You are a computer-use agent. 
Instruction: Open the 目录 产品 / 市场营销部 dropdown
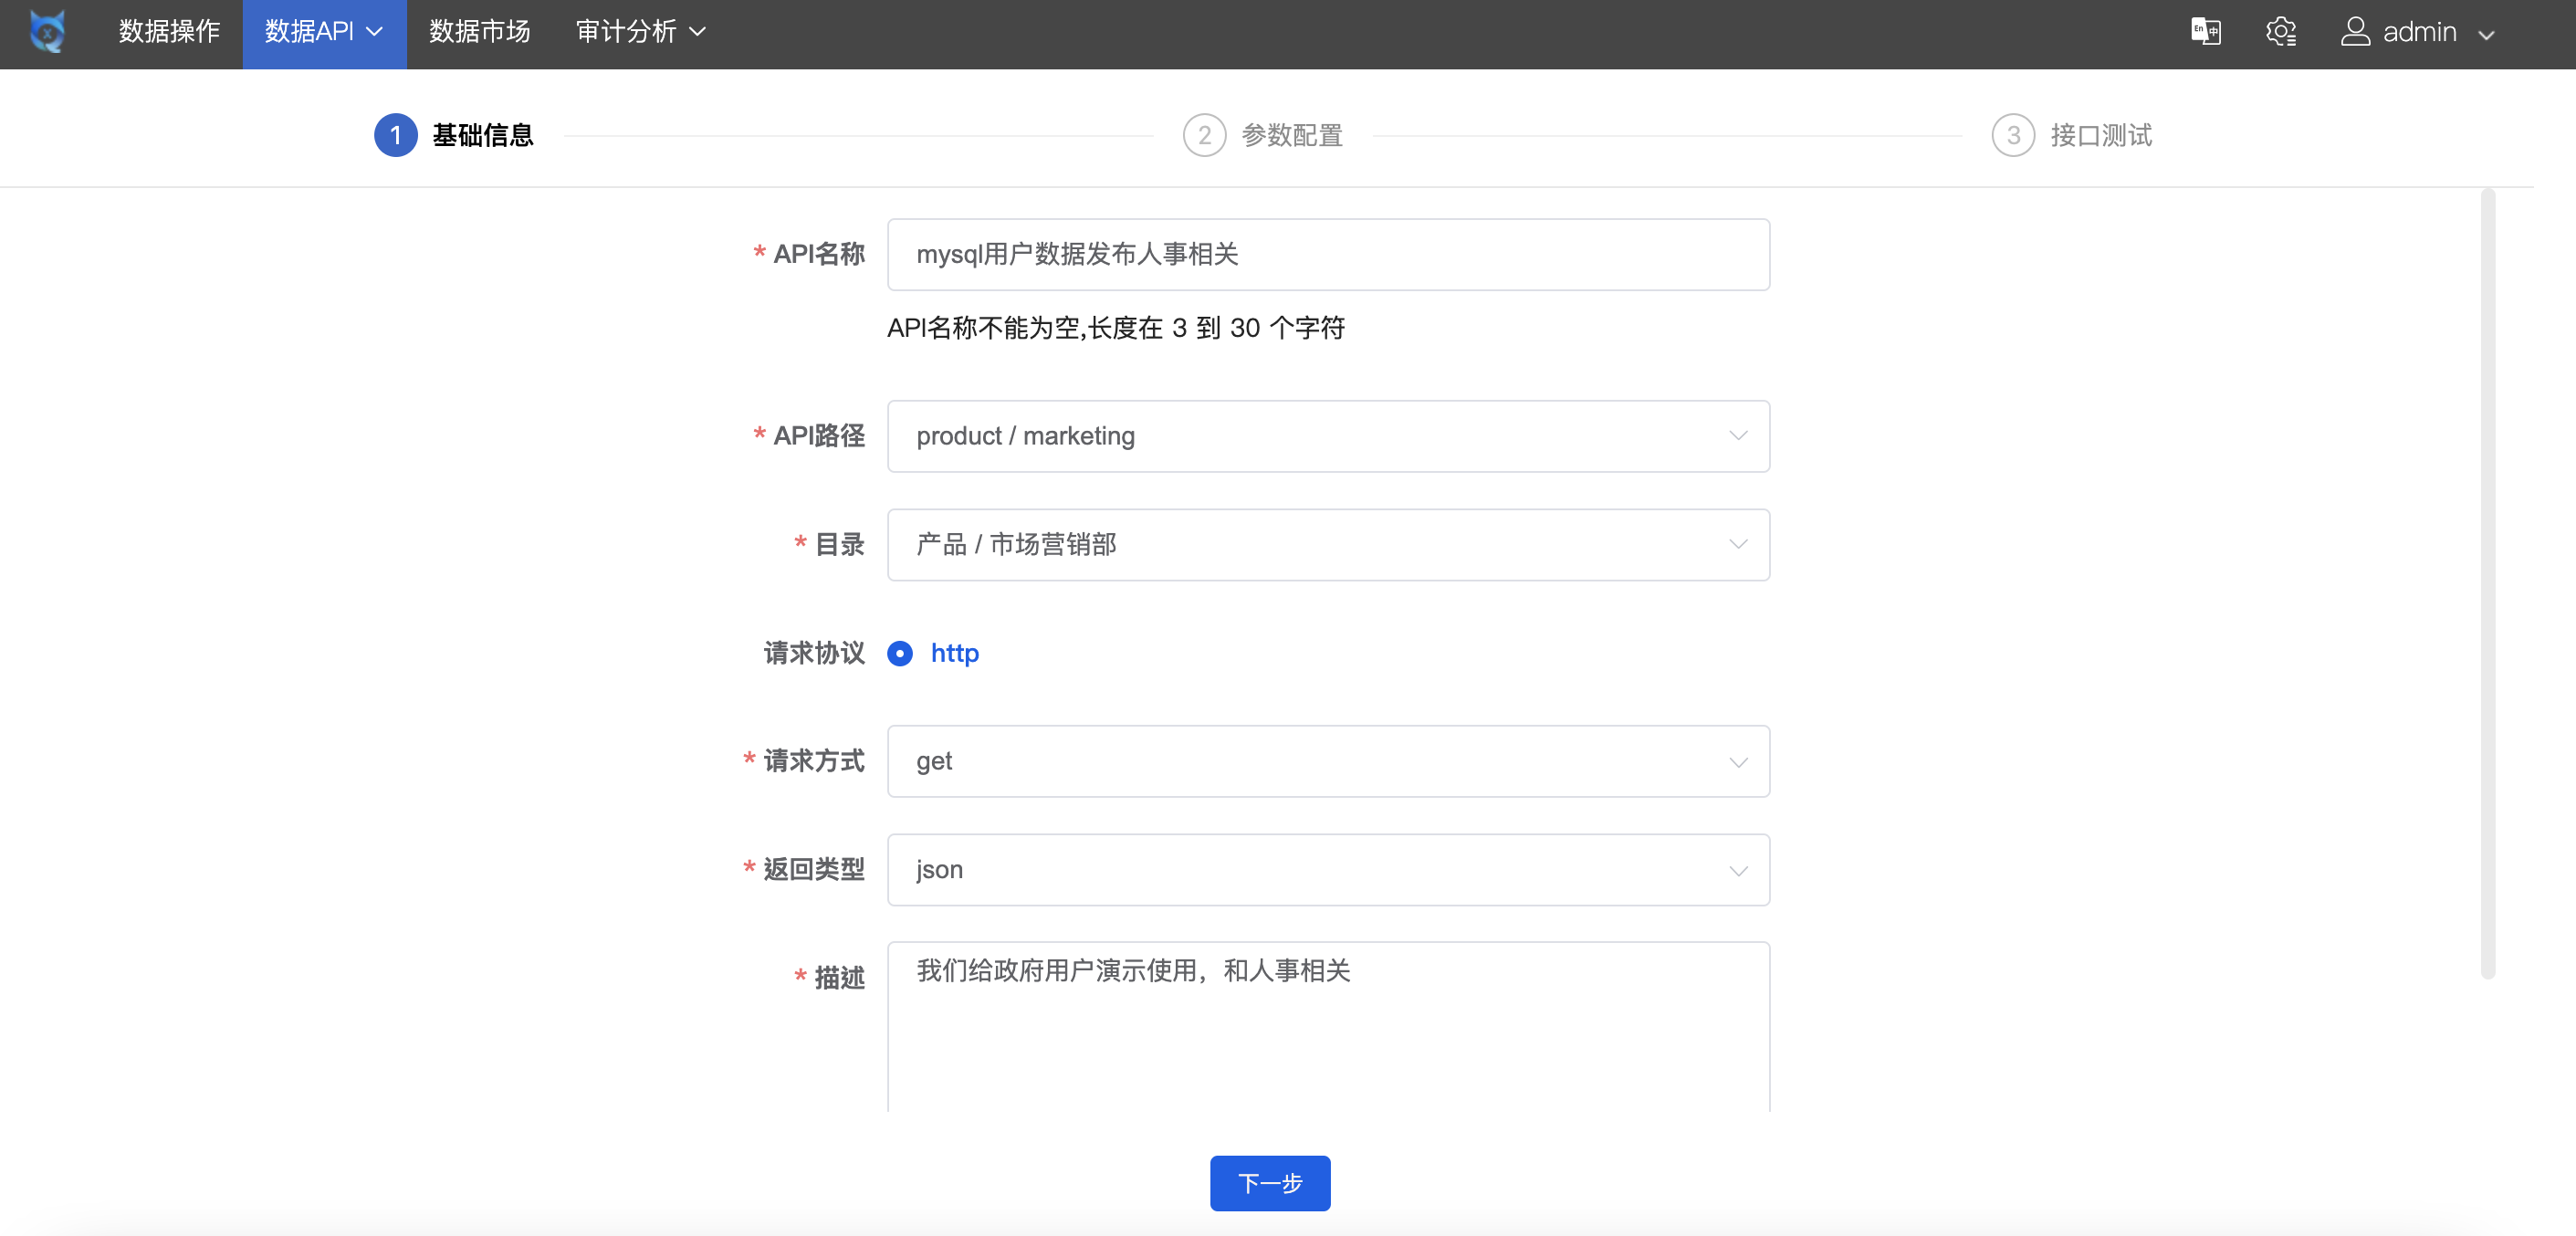tap(1327, 545)
